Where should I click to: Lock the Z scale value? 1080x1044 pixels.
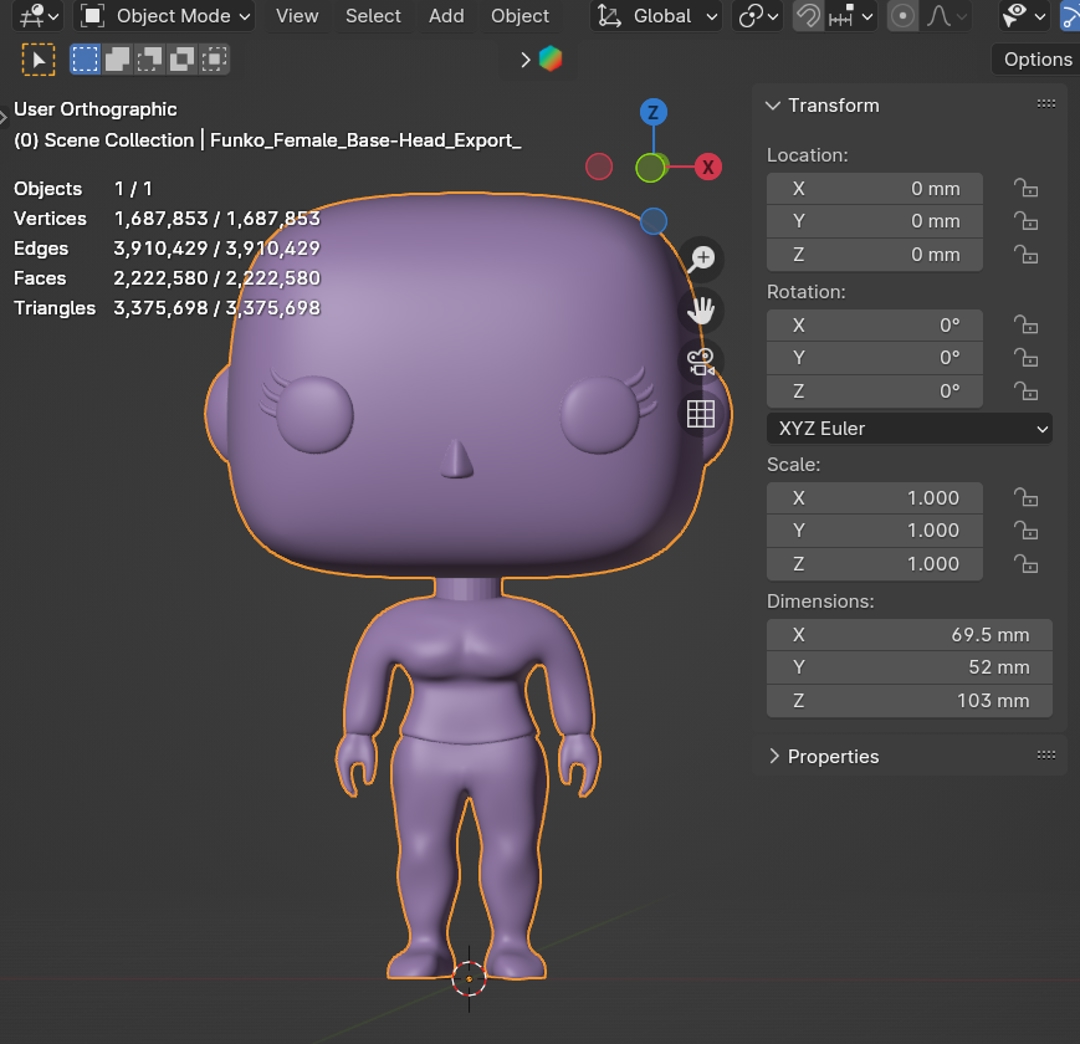point(1025,564)
